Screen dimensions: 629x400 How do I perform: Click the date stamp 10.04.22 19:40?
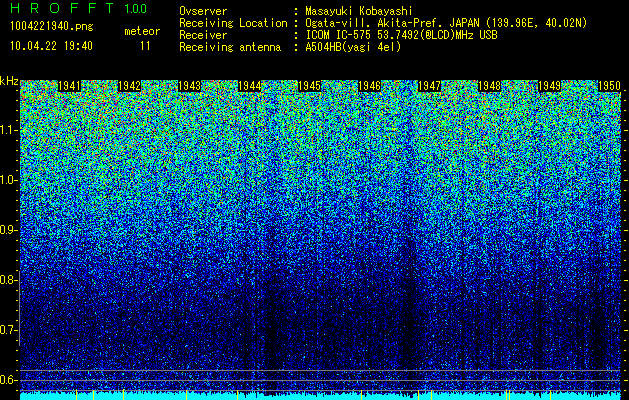(51, 46)
